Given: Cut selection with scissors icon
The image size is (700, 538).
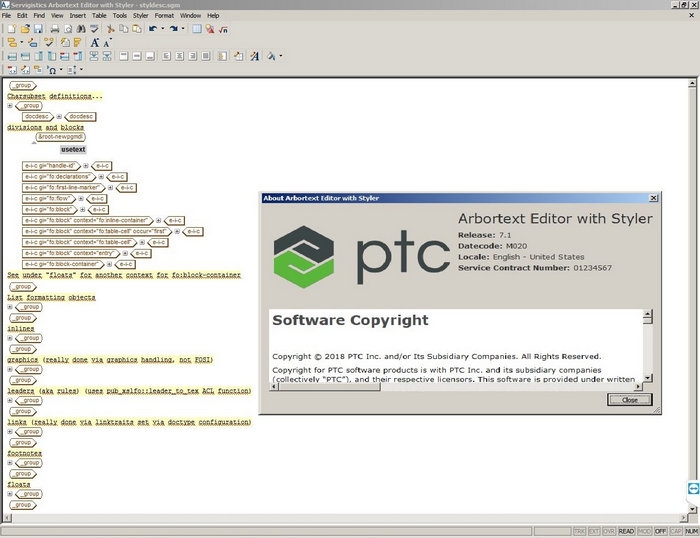Looking at the screenshot, I should 110,29.
